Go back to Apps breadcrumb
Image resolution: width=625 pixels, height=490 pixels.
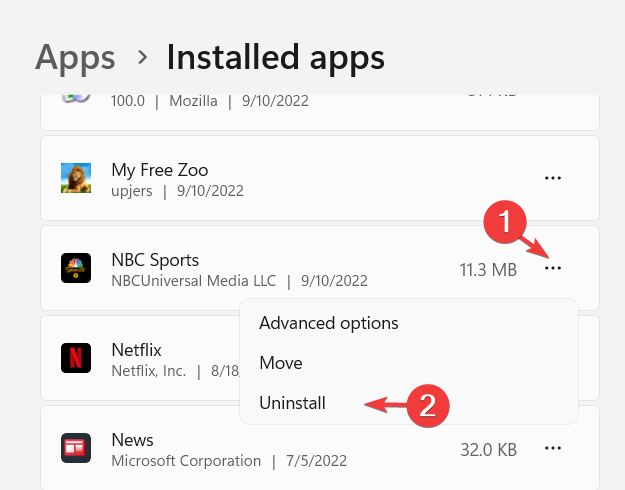[x=75, y=59]
